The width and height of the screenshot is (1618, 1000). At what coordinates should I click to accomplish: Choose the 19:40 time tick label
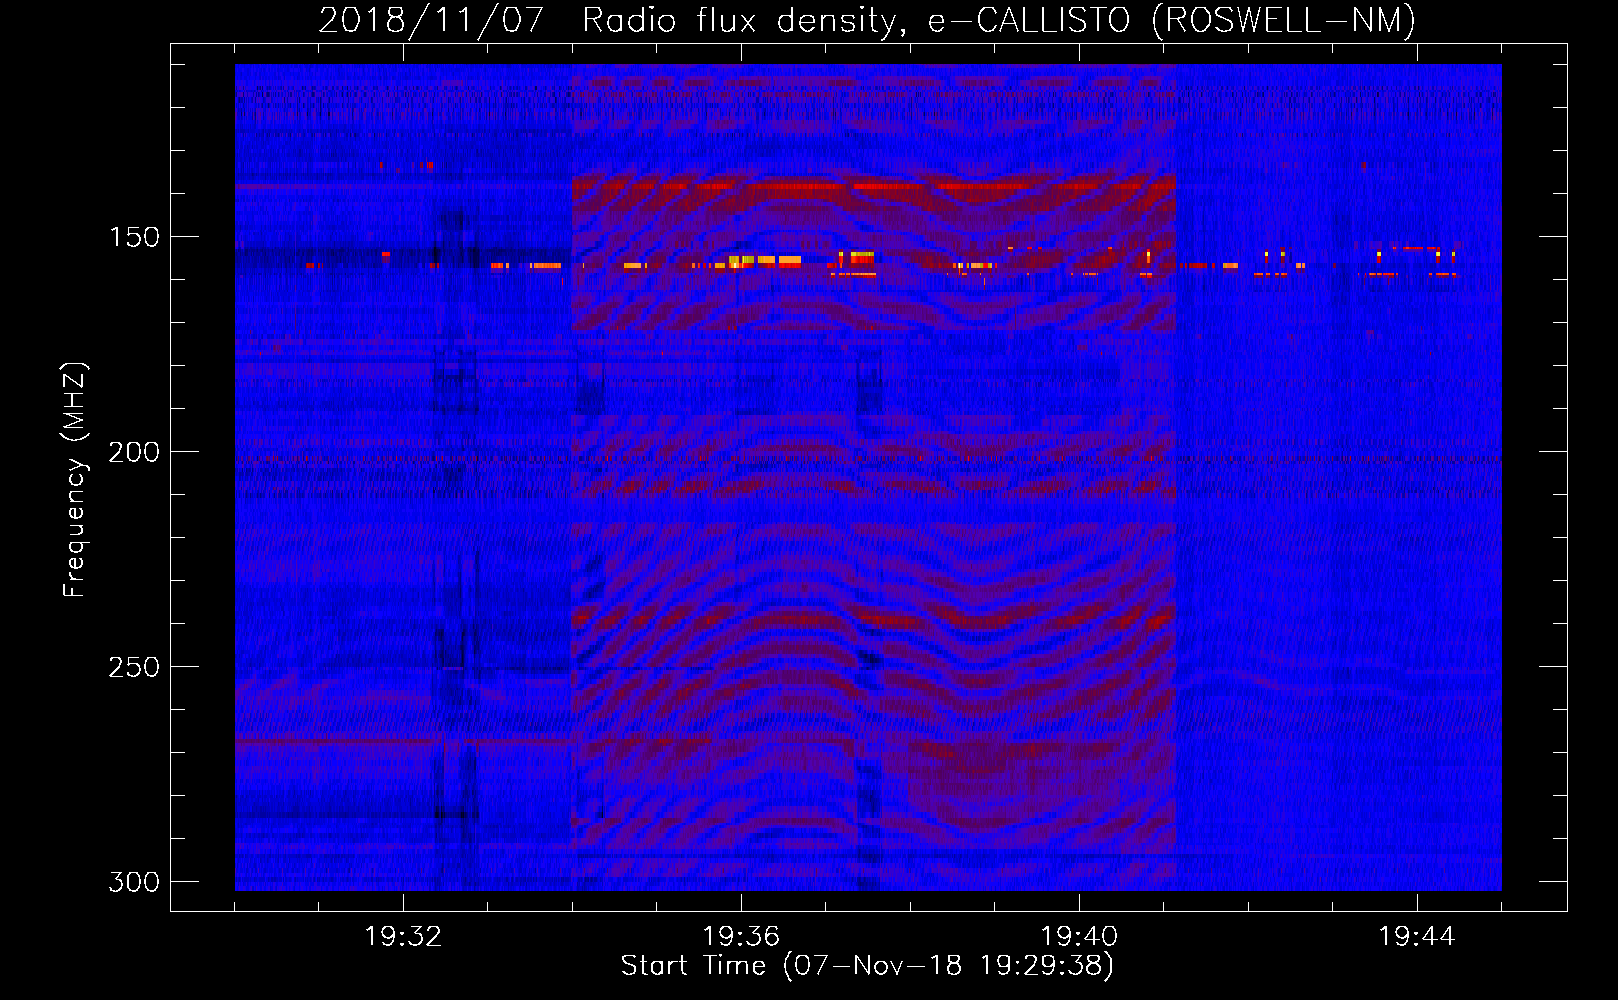[1079, 937]
